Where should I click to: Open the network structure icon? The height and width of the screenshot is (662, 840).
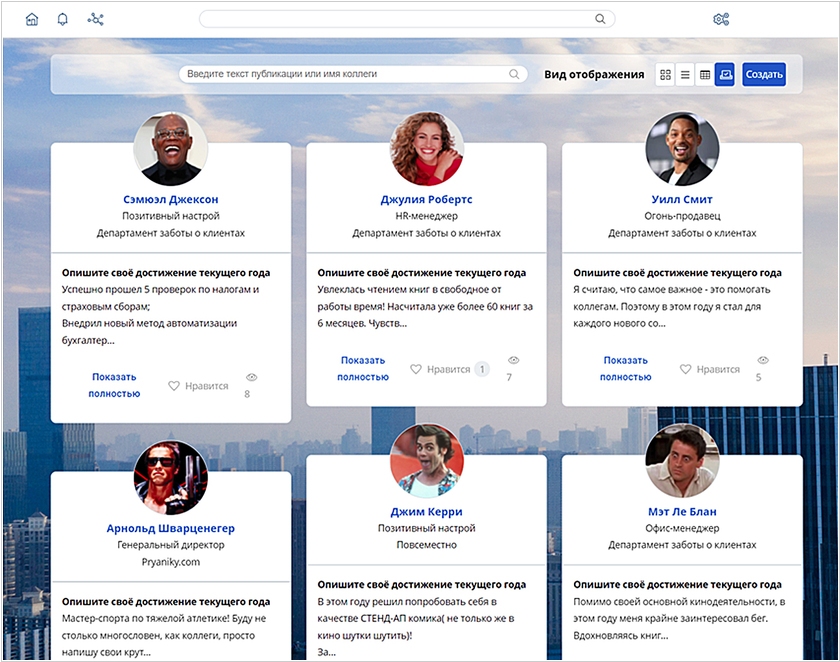coord(95,20)
